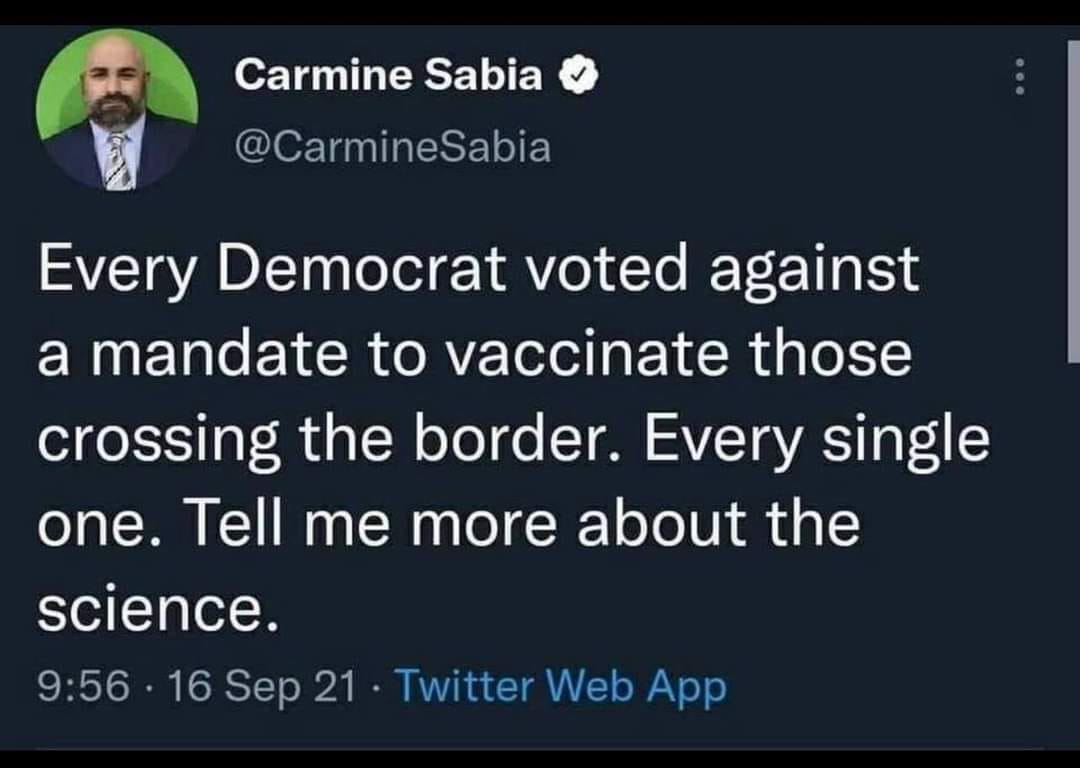
Task: Click the vertical scrollbar on right edge
Action: tap(1074, 200)
